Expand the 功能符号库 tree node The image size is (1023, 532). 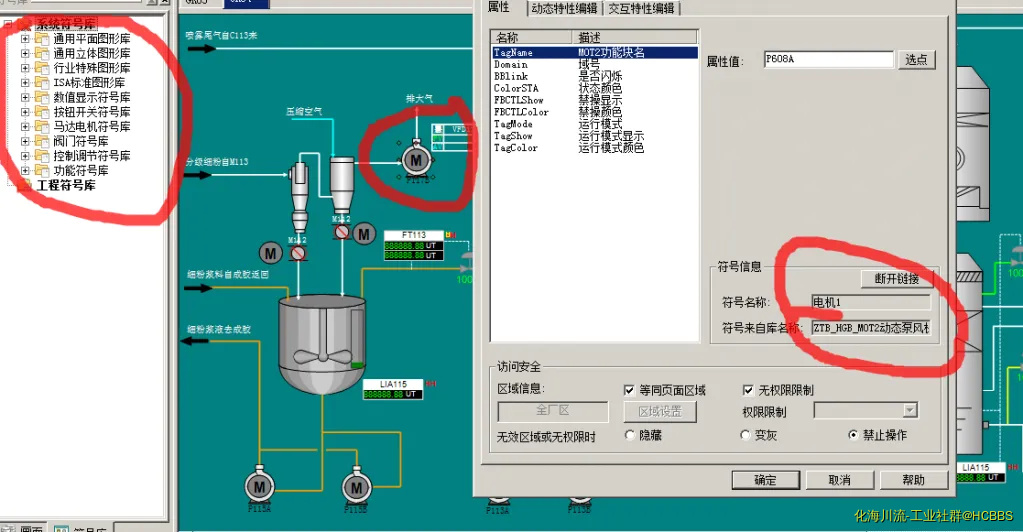click(x=25, y=171)
